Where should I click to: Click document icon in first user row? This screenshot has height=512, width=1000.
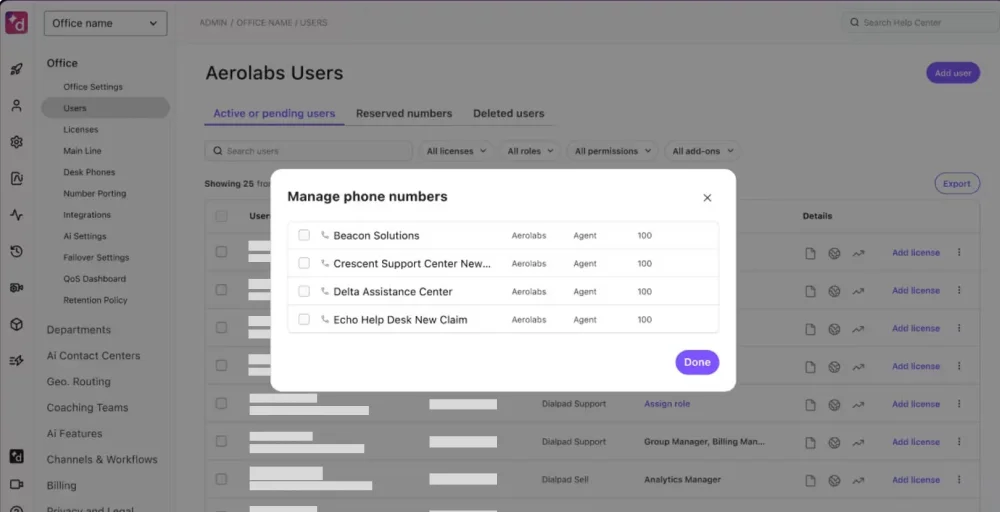tap(810, 253)
